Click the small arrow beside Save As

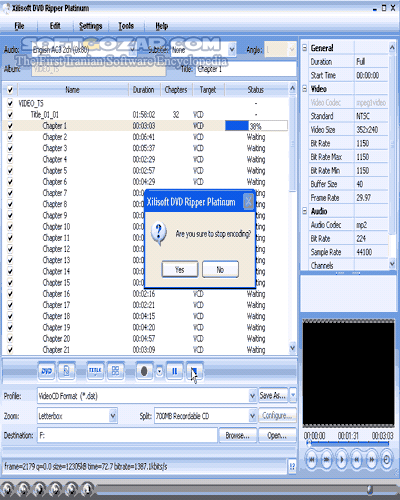(x=293, y=395)
